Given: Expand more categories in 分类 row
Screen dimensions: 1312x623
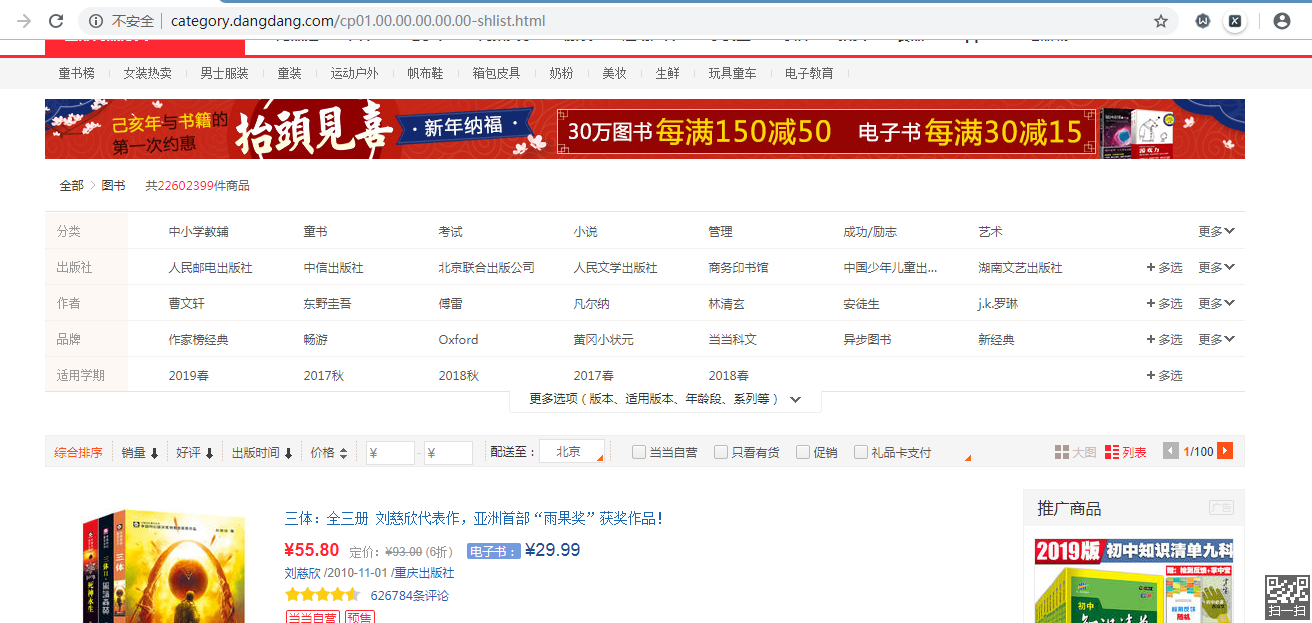Looking at the screenshot, I should pos(1216,231).
